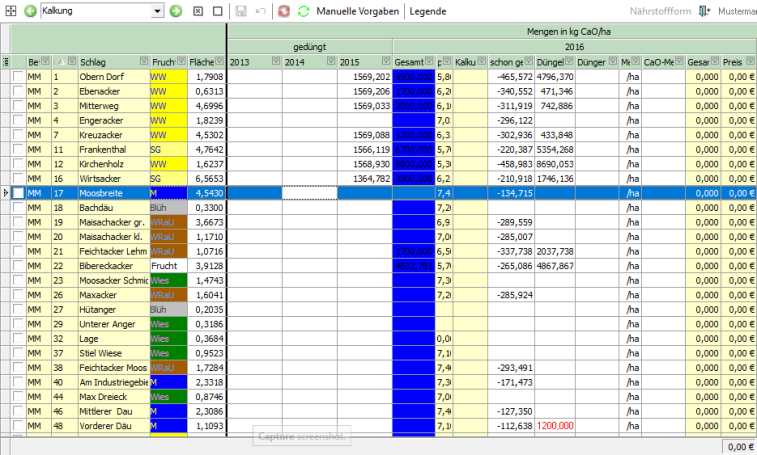Click the 2014 cell in Moosbreite row
The width and height of the screenshot is (757, 455).
pos(309,193)
